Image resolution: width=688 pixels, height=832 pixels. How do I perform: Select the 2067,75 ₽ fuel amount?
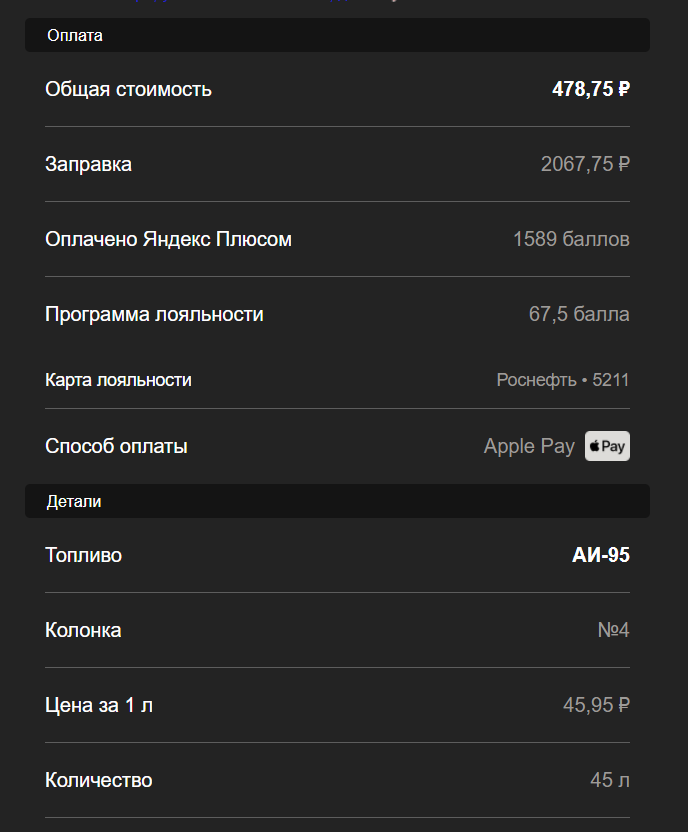(585, 164)
